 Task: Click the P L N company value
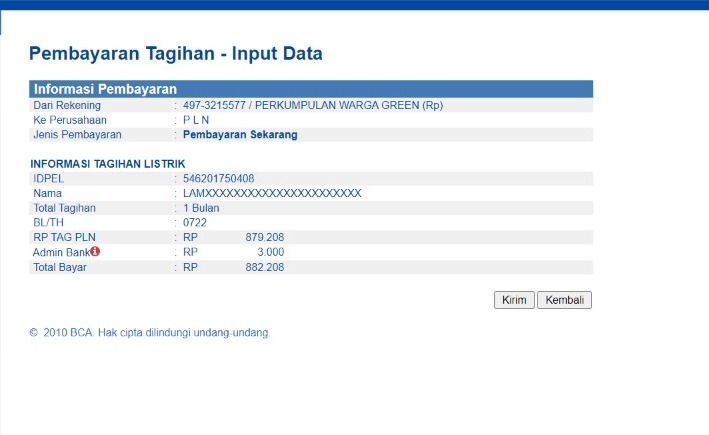click(199, 119)
